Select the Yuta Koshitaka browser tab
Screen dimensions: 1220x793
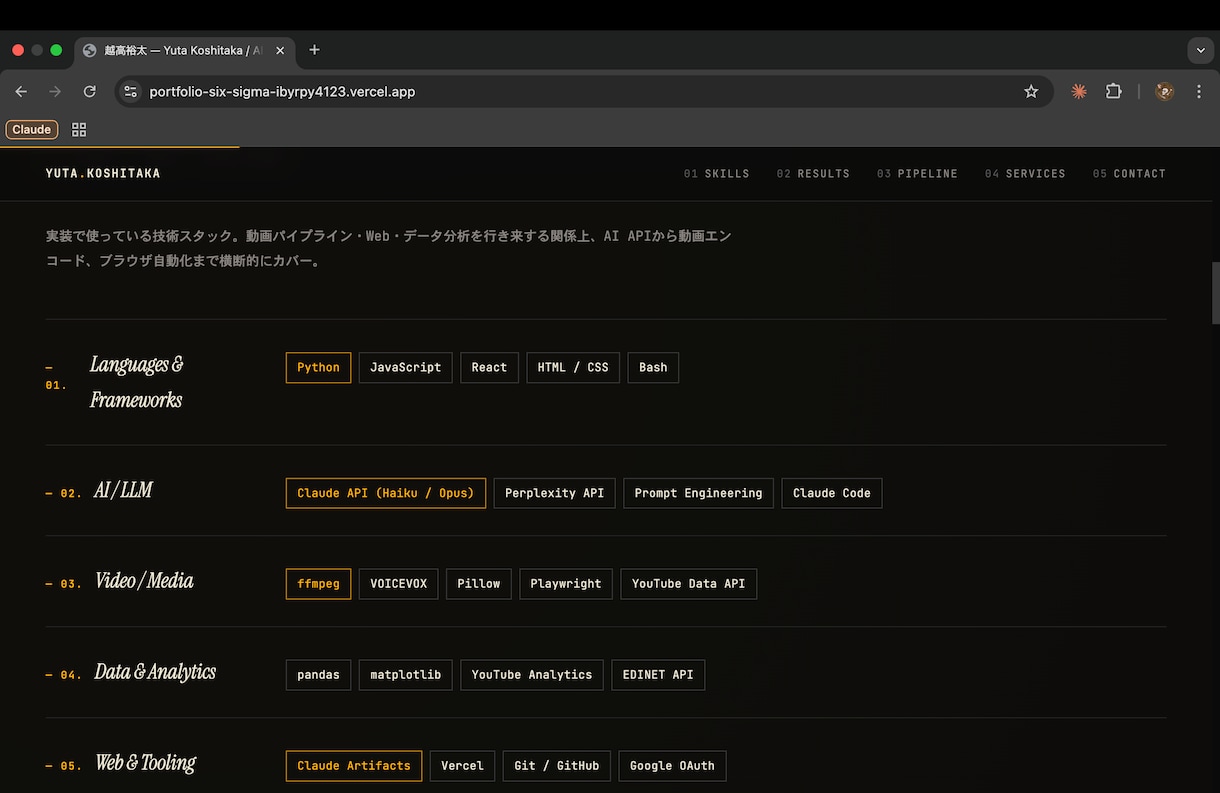(x=184, y=50)
